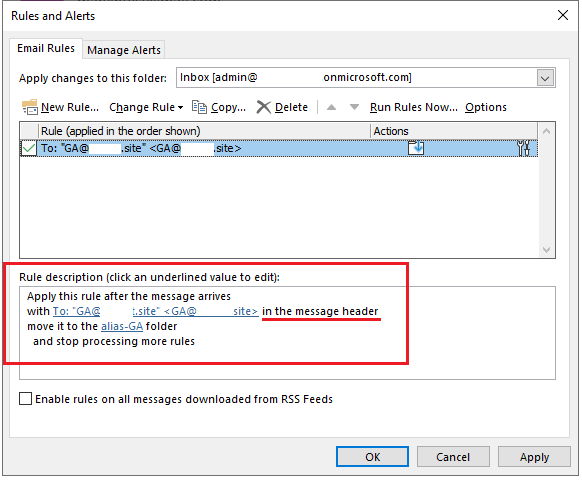Image resolution: width=582 pixels, height=481 pixels.
Task: Edit the To: GA@ address link in description
Action: tap(155, 311)
